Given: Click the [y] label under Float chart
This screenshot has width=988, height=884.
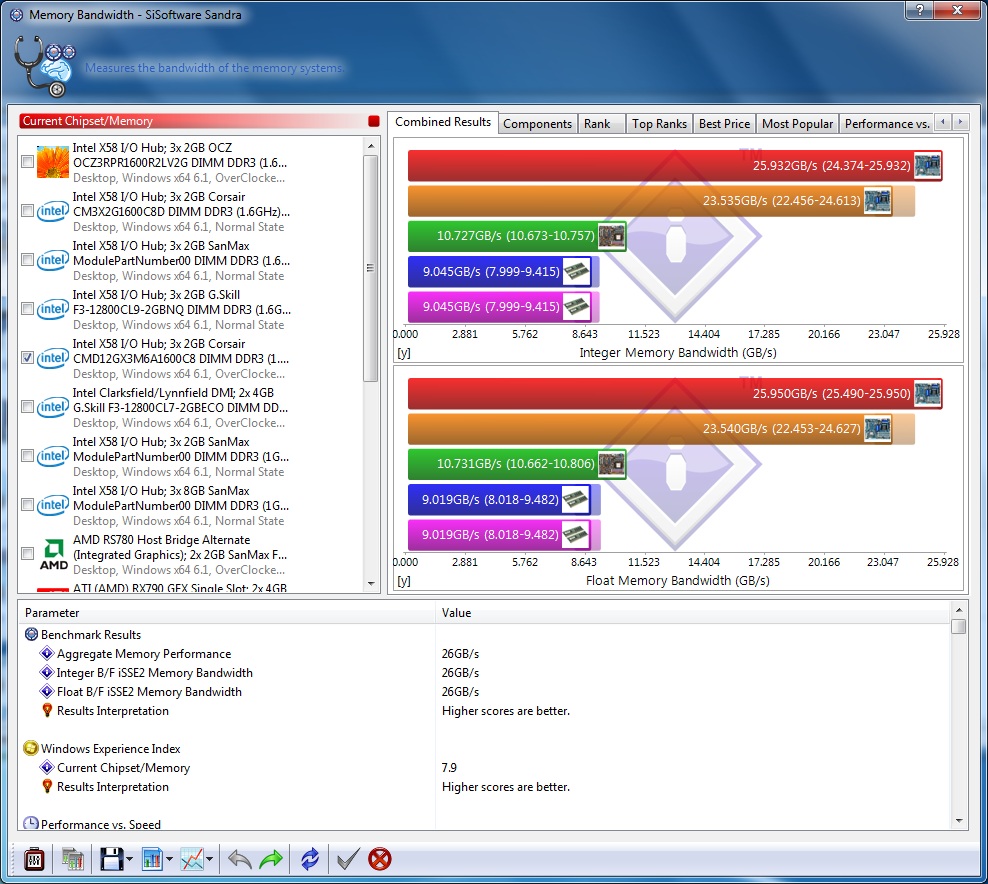Looking at the screenshot, I should (x=404, y=581).
